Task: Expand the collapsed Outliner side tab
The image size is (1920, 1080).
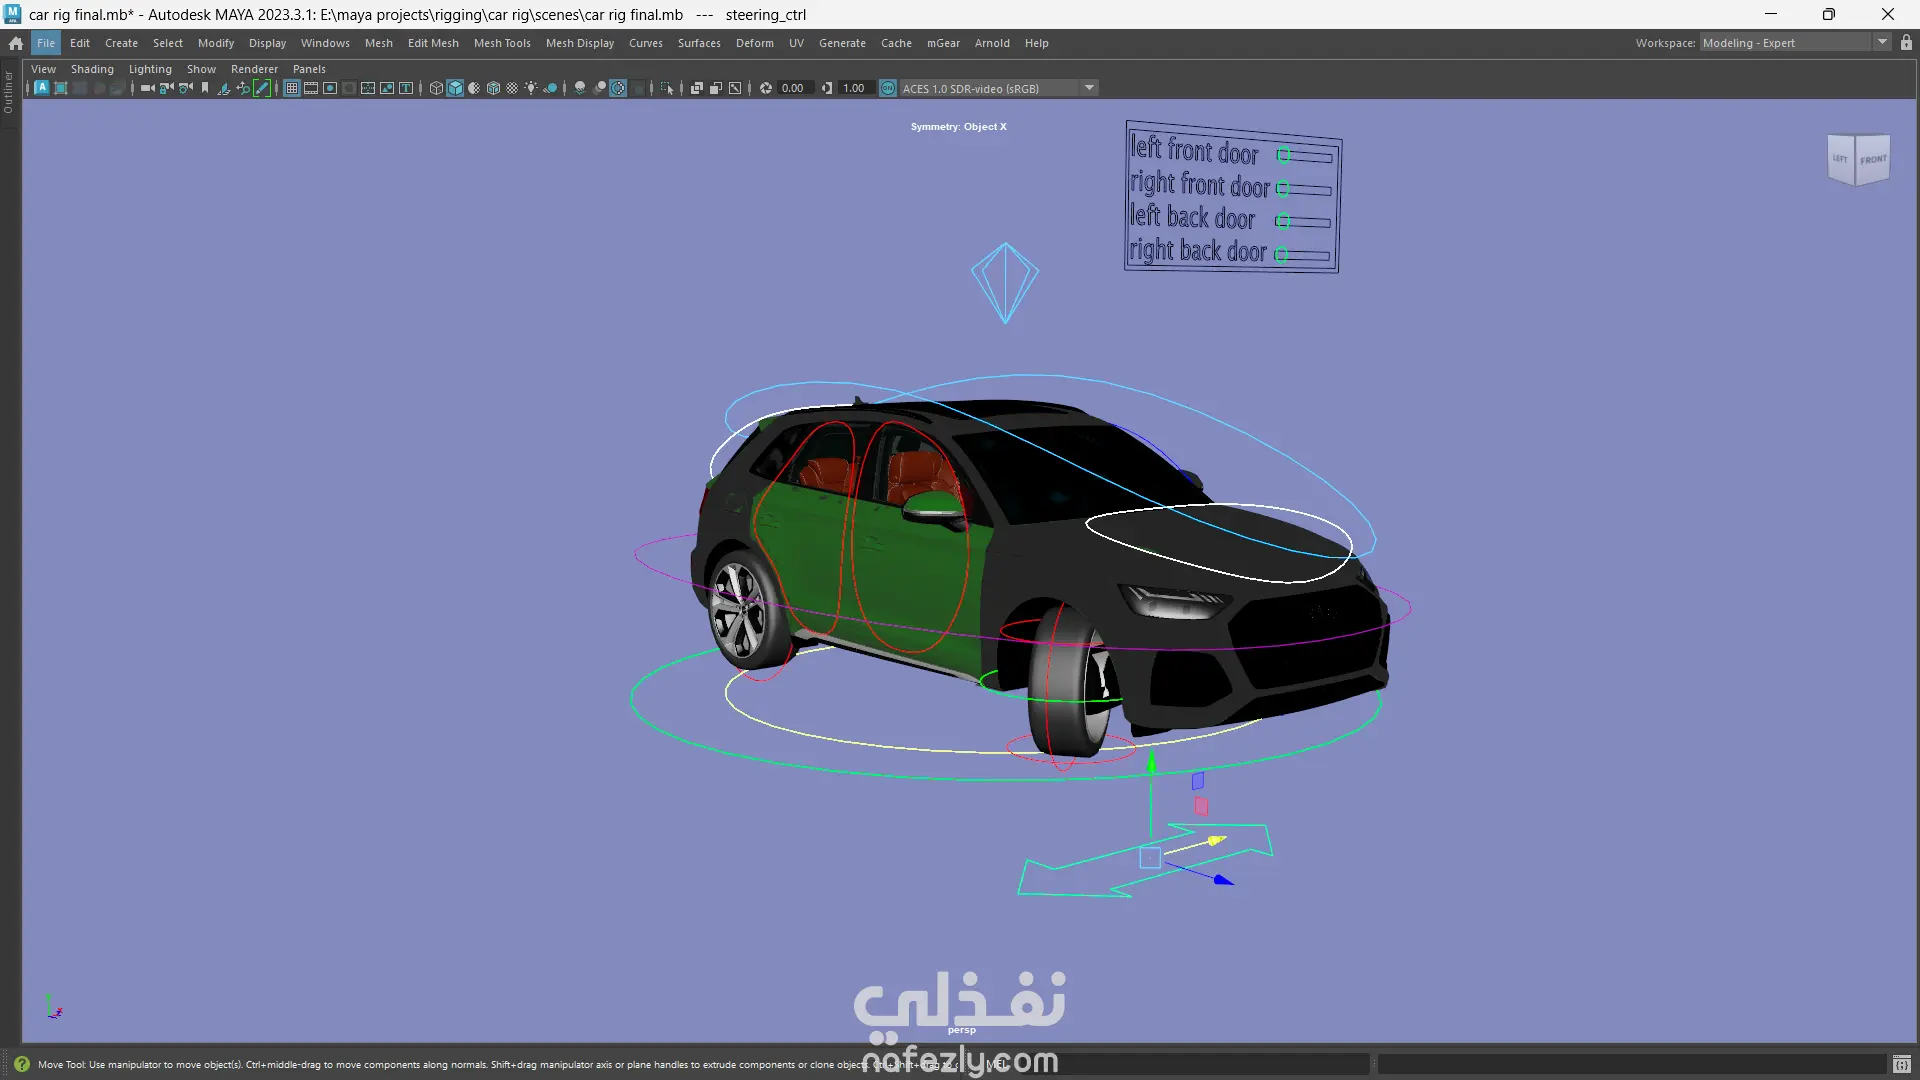Action: (x=9, y=92)
